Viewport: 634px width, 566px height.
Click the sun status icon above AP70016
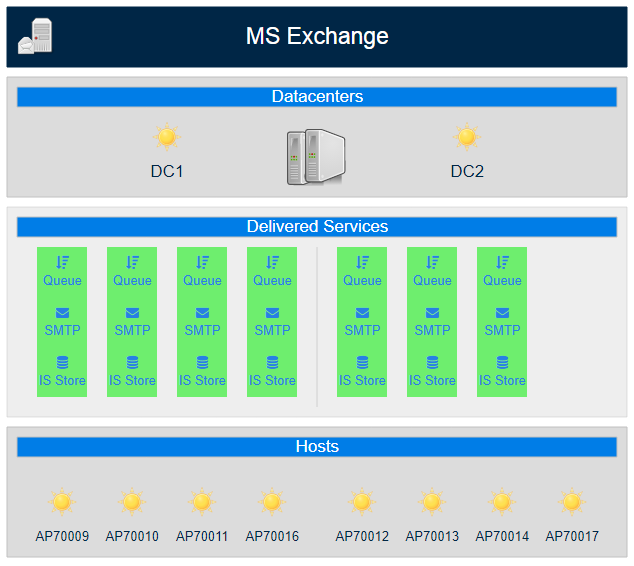pos(272,502)
